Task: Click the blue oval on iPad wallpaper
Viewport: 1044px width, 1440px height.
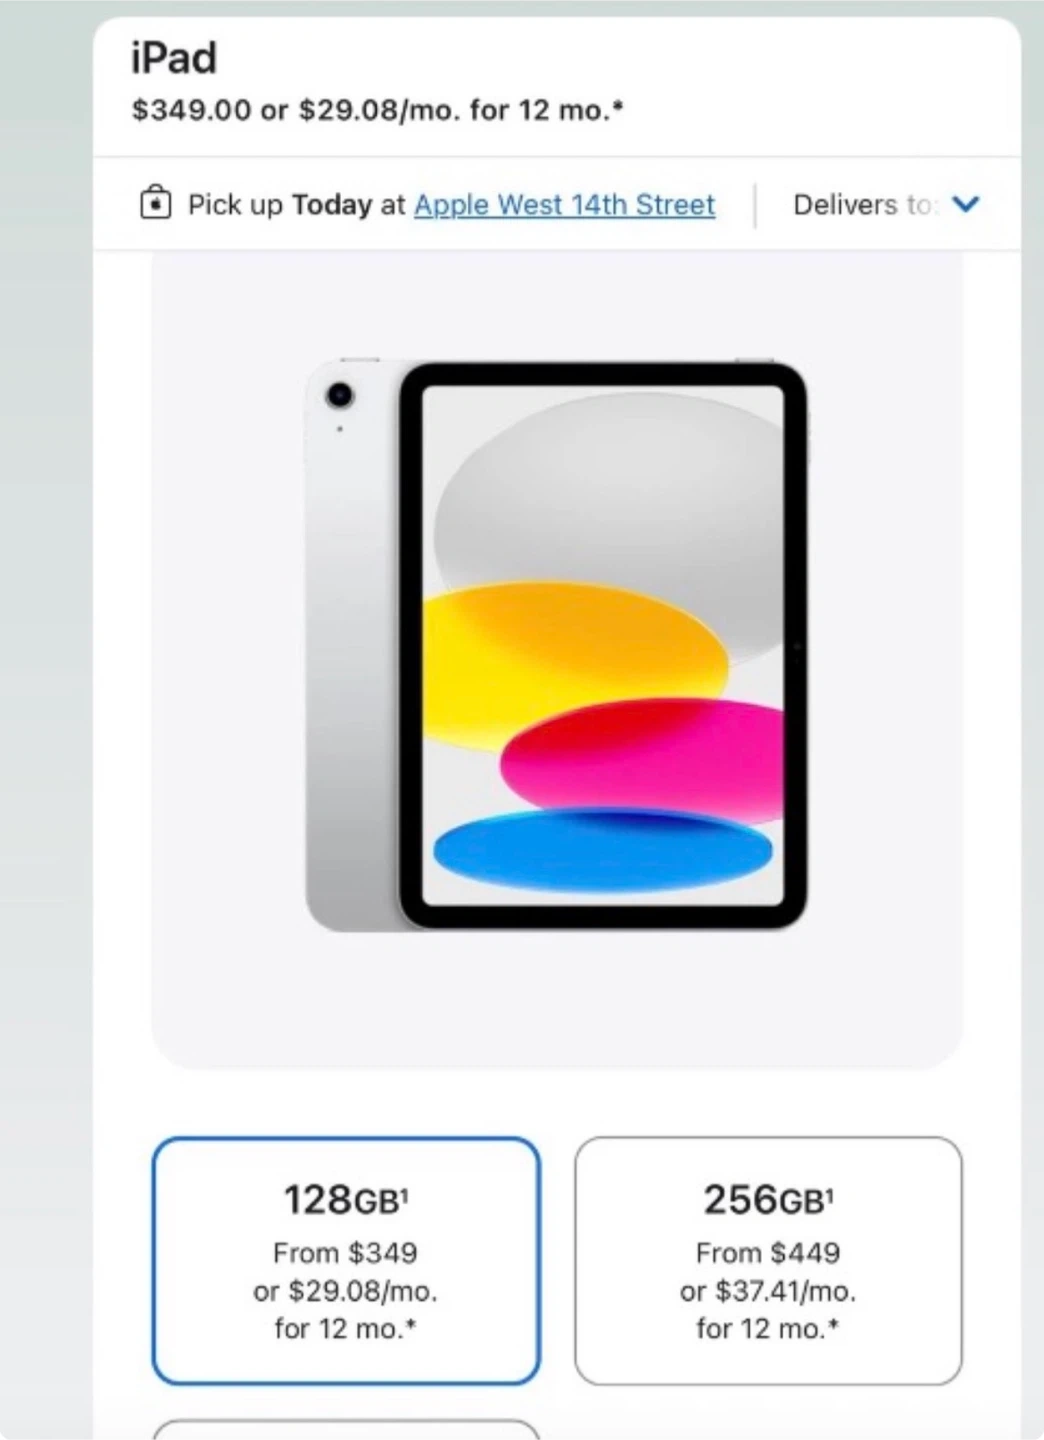Action: (603, 850)
